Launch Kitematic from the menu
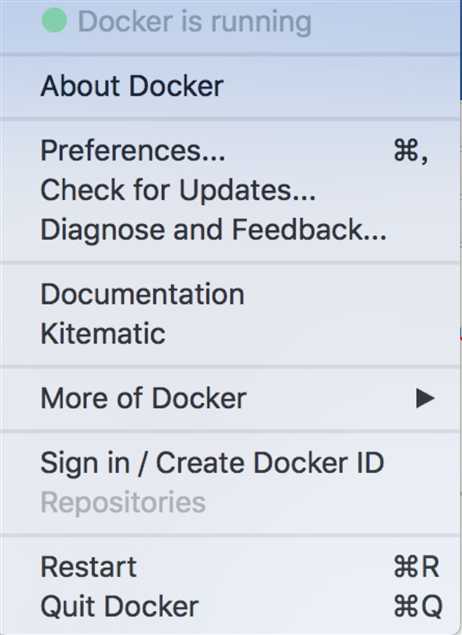Image resolution: width=462 pixels, height=635 pixels. pos(230,334)
